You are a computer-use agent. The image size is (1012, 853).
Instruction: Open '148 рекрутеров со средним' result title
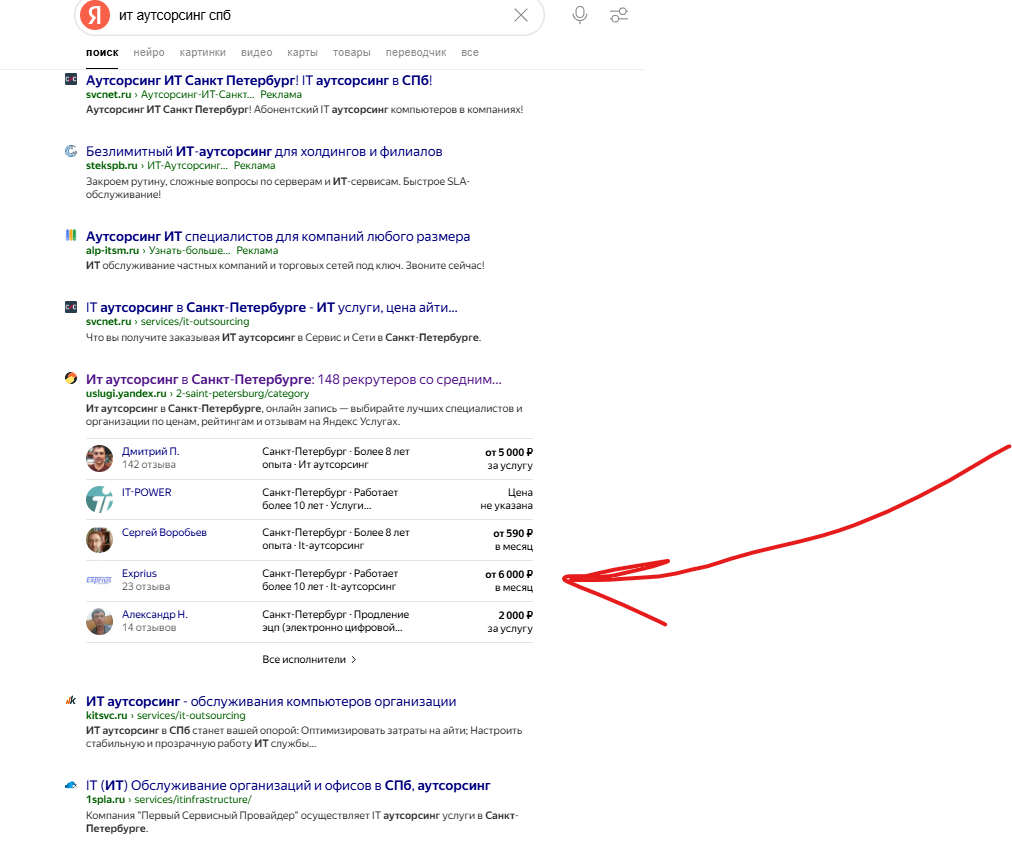tap(294, 379)
